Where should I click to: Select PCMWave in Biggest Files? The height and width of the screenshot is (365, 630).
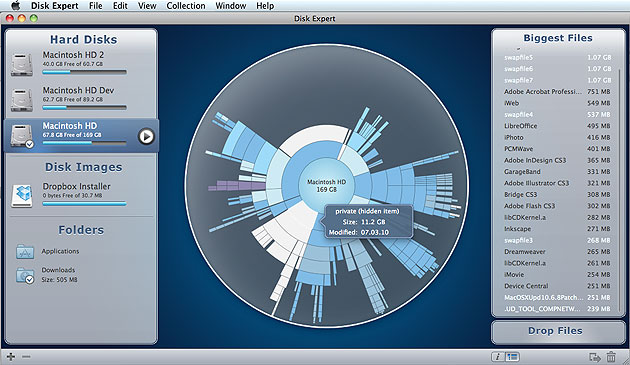pos(558,149)
